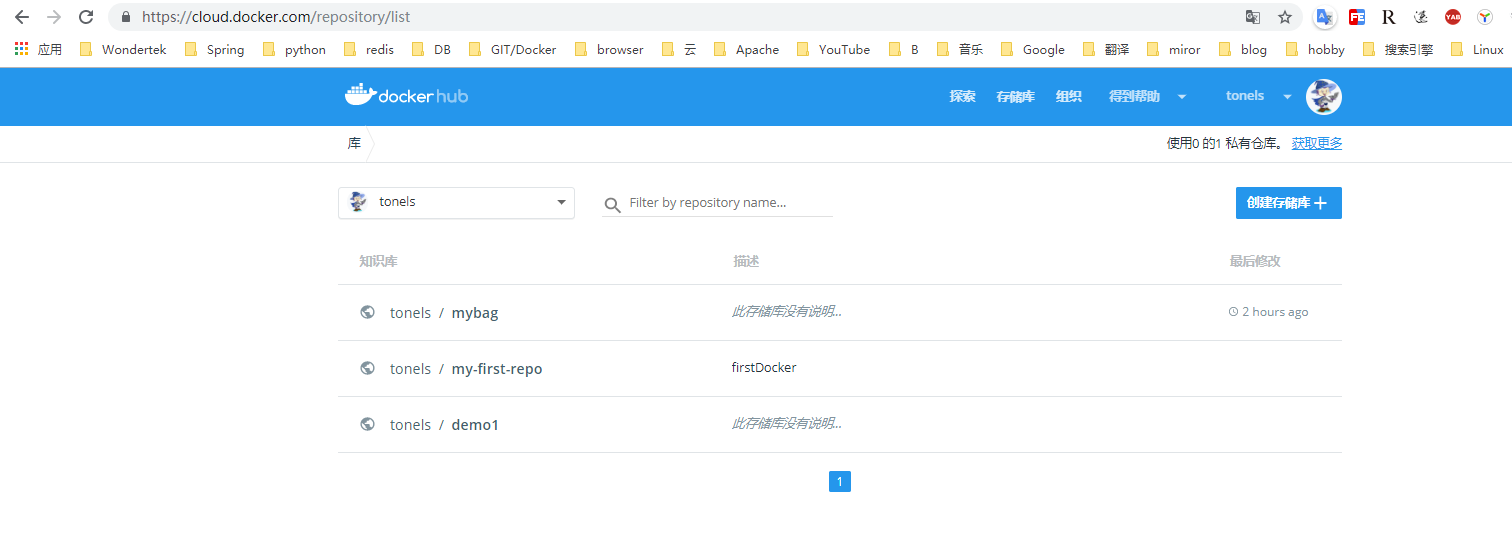Open the tonels / demo1 repository
1512x543 pixels.
pyautogui.click(x=444, y=425)
